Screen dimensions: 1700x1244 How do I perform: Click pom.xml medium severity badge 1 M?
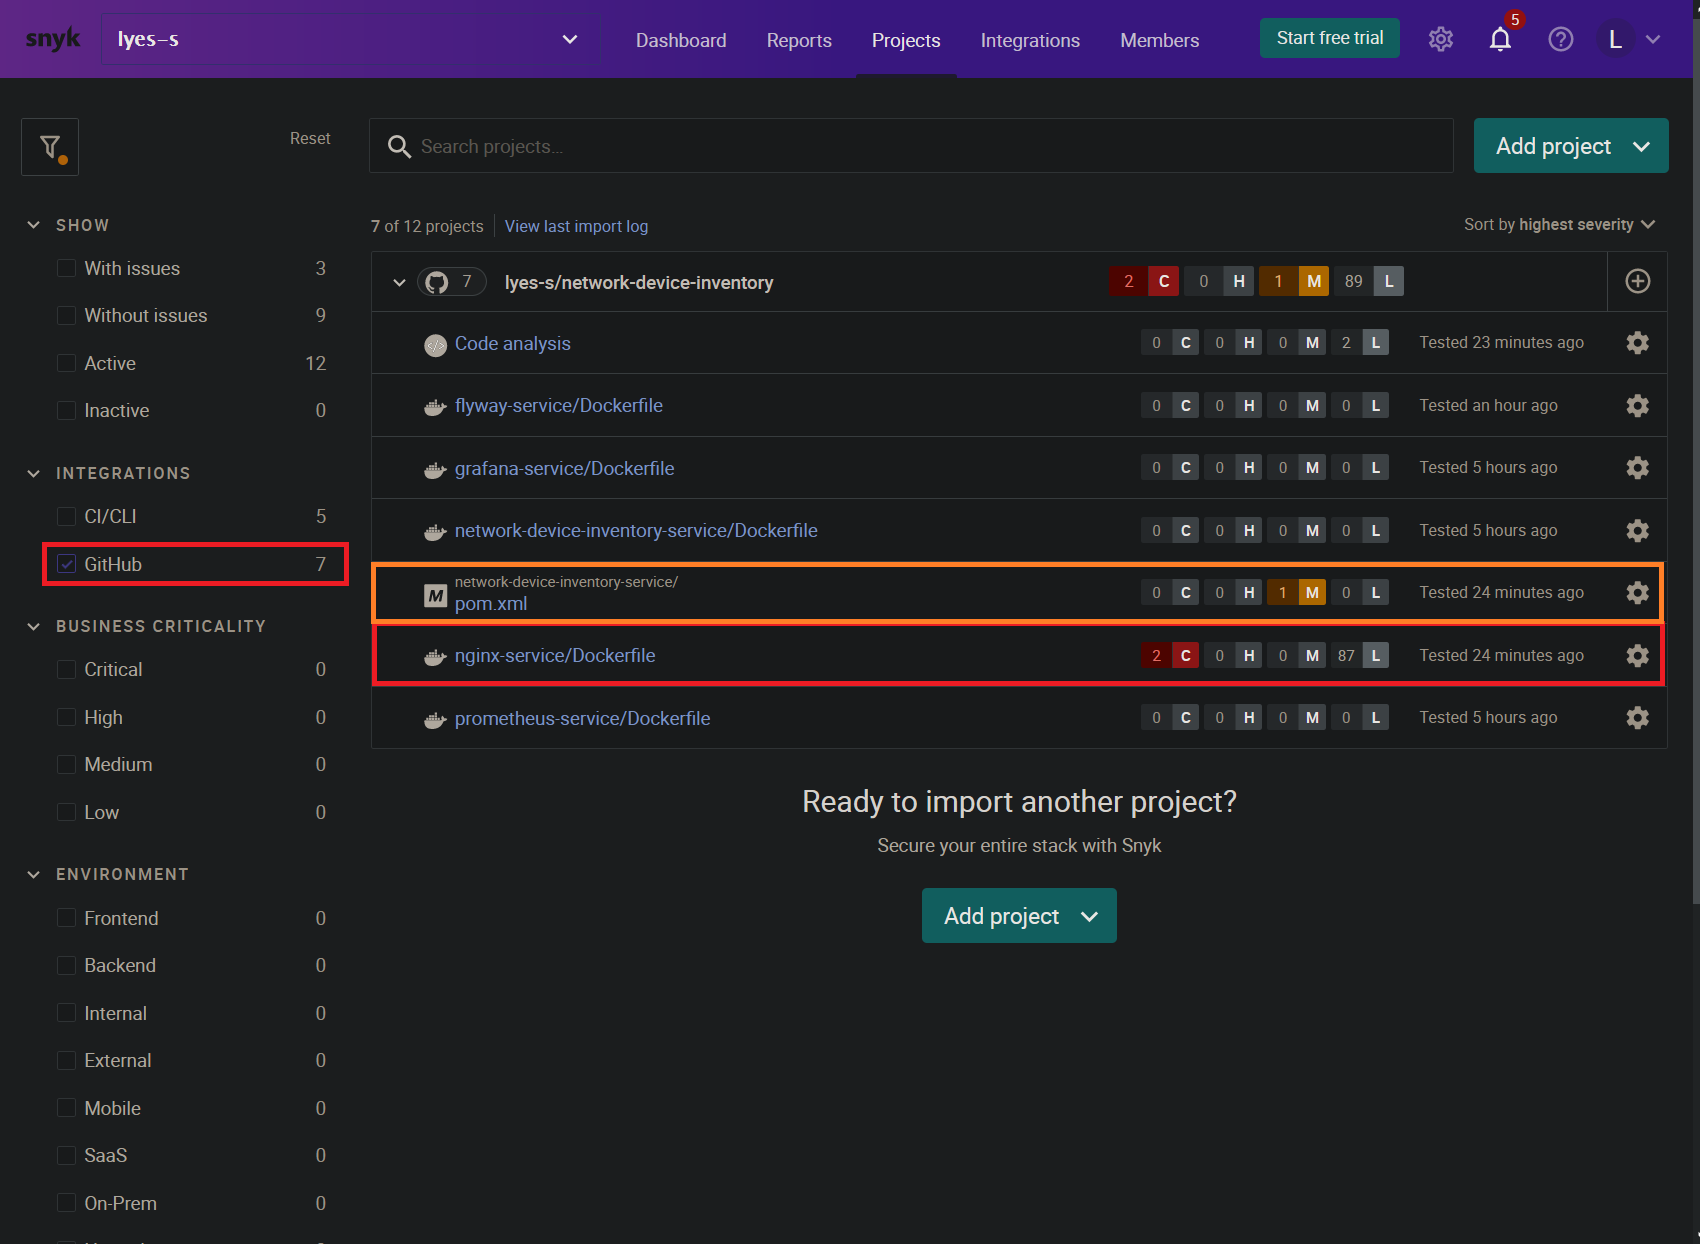[x=1296, y=592]
